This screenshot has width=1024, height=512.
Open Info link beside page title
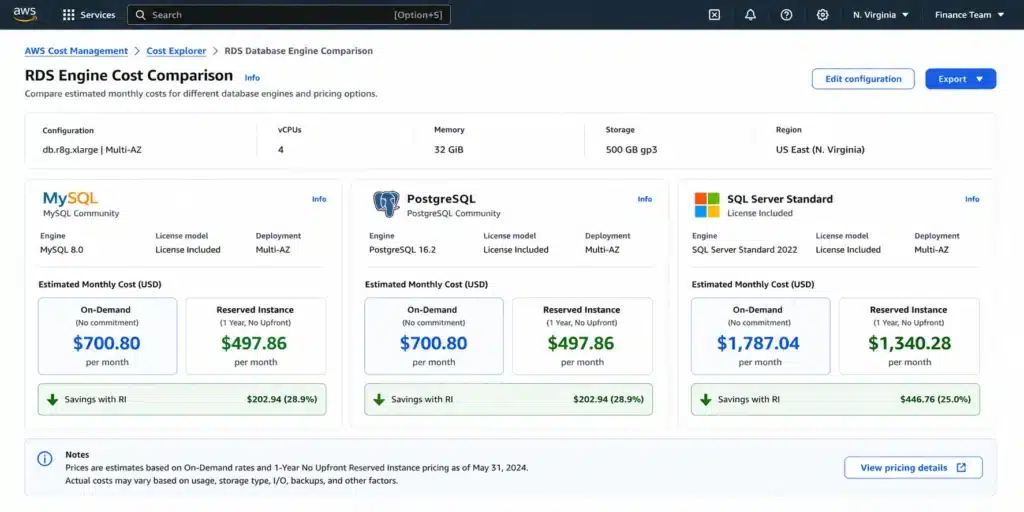[x=252, y=78]
